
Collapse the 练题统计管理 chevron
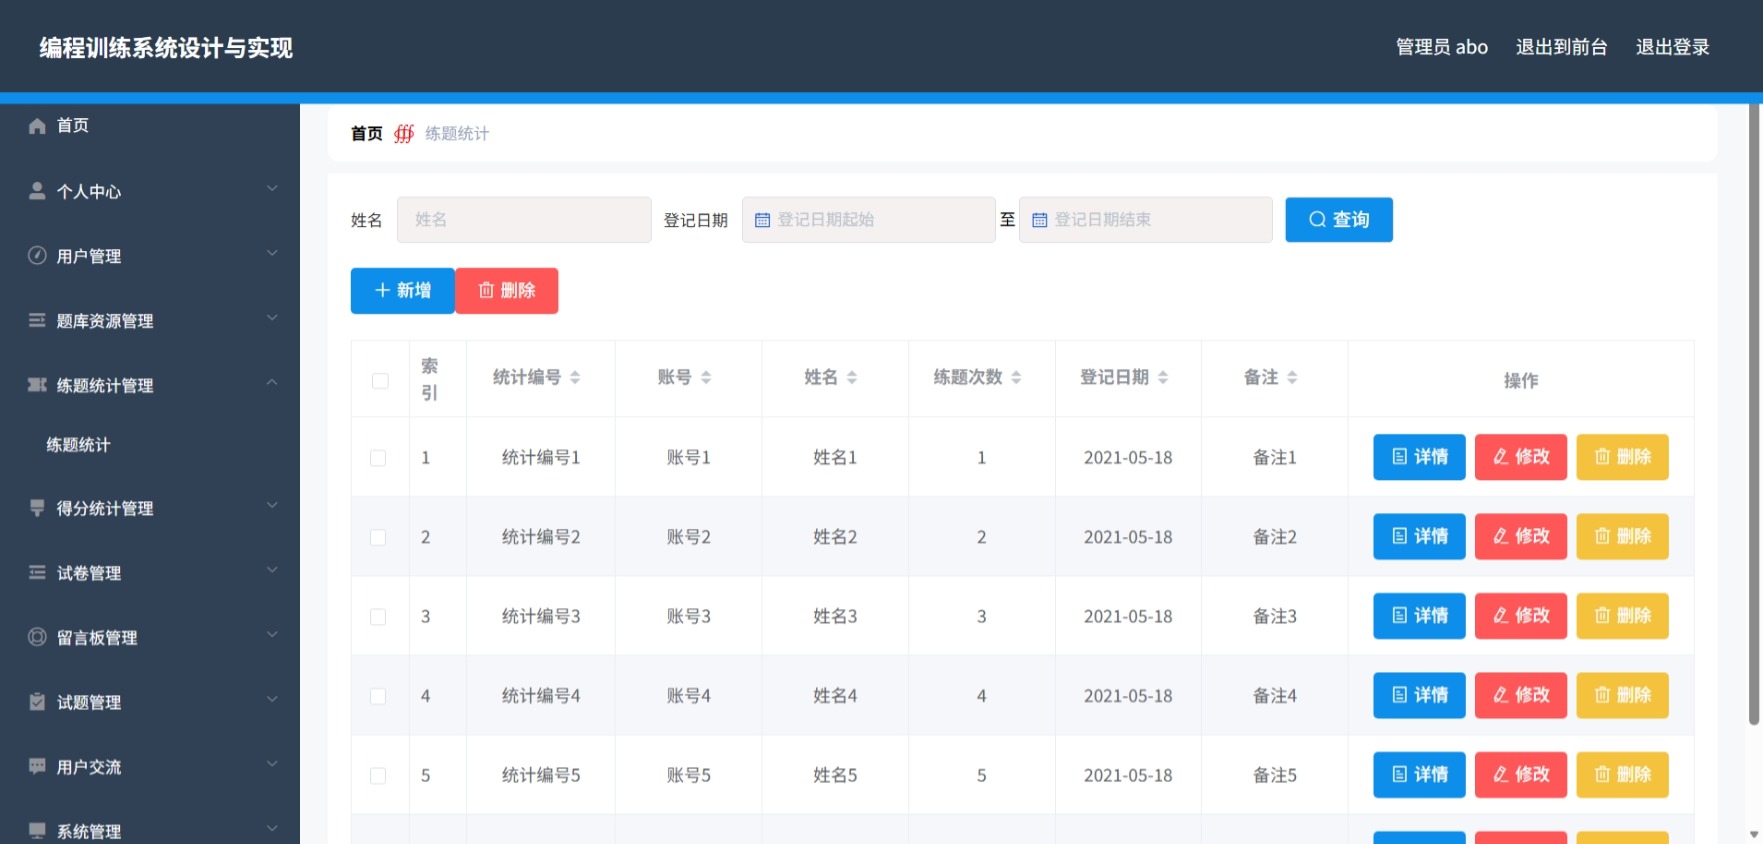[272, 383]
